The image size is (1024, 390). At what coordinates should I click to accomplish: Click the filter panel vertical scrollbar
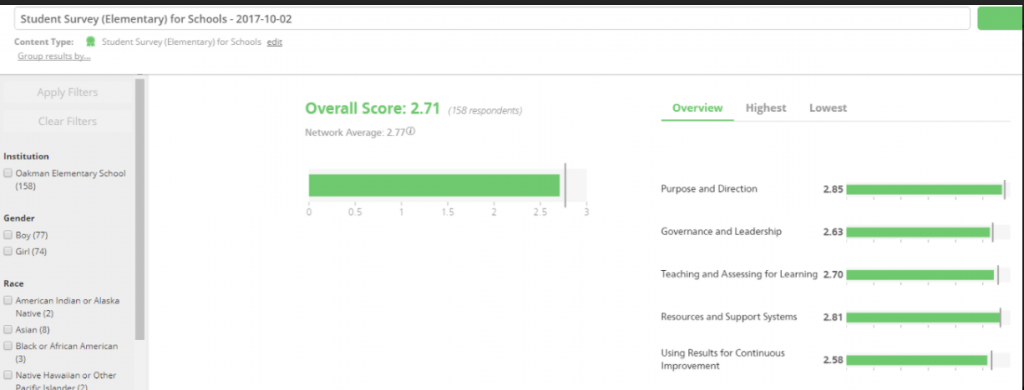(140, 209)
